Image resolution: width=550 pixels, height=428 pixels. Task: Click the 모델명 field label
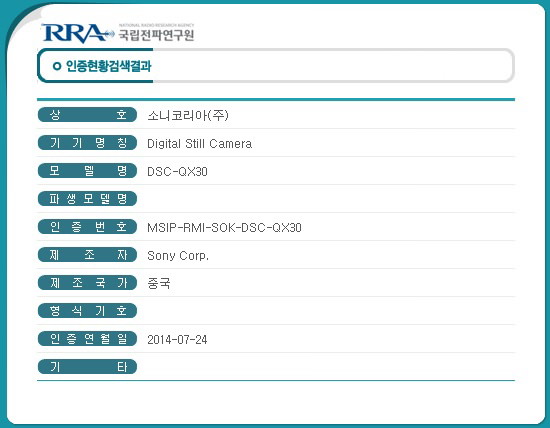[87, 171]
